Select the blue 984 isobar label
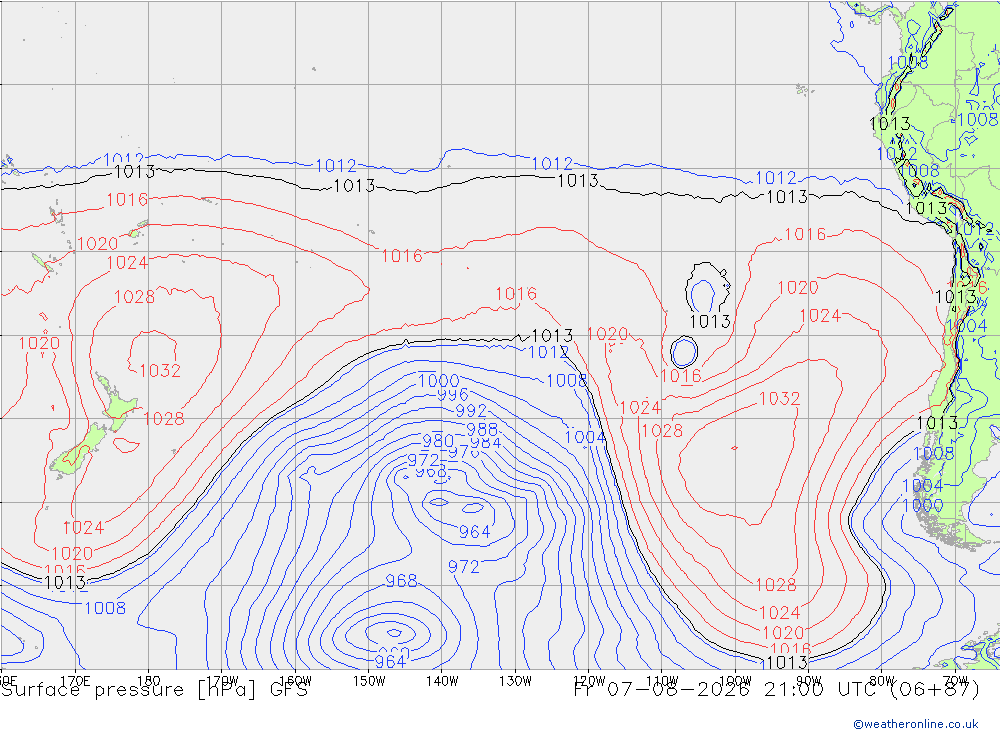Screen dimensions: 1000x733 [485, 443]
